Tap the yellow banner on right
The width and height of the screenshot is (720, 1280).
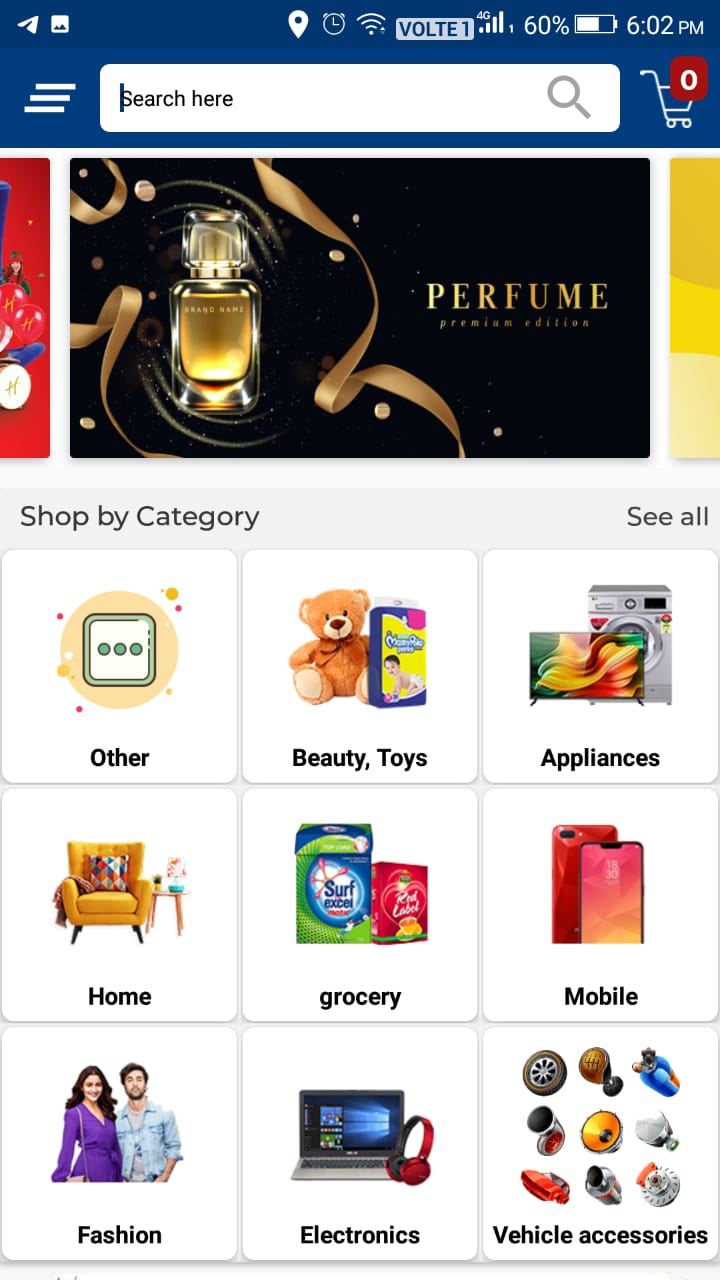[x=695, y=308]
